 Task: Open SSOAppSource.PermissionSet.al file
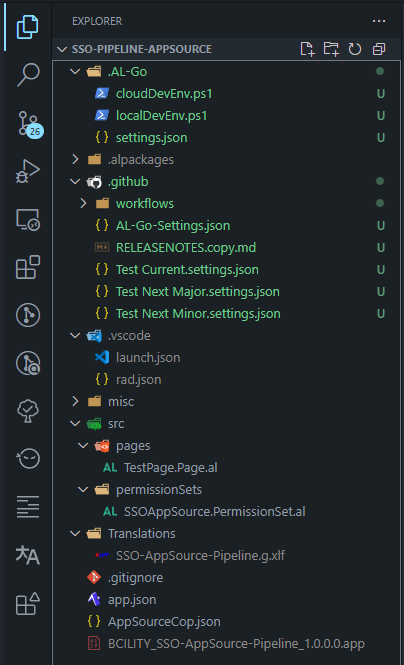pyautogui.click(x=215, y=511)
